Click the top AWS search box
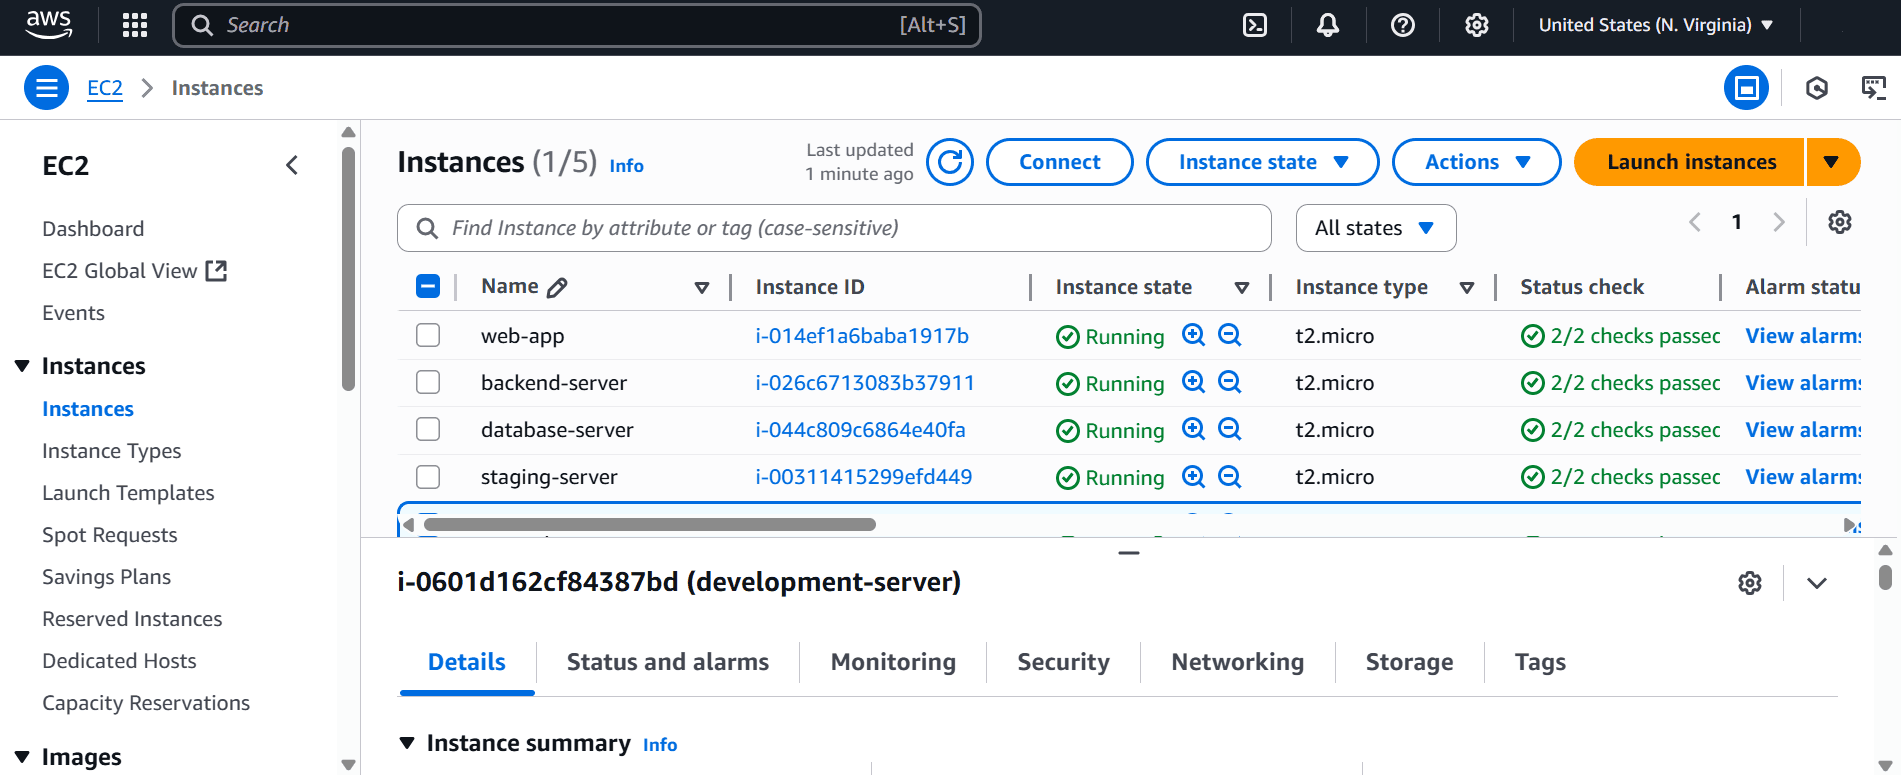This screenshot has width=1901, height=775. tap(577, 25)
